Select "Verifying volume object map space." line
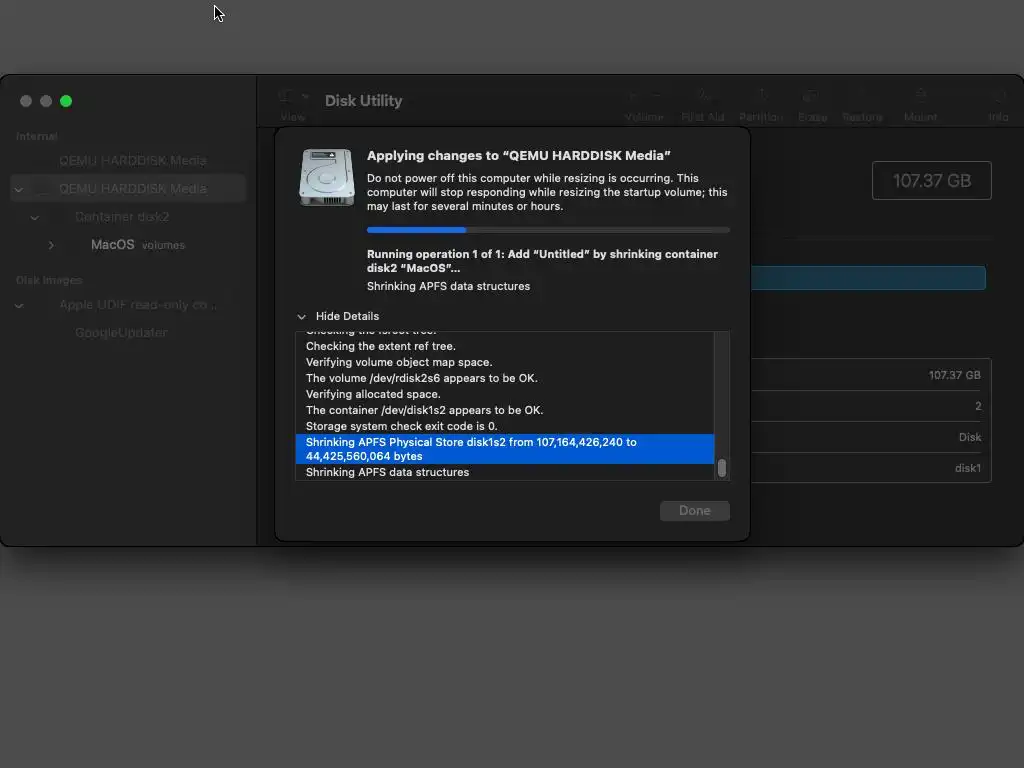The width and height of the screenshot is (1024, 768). point(399,362)
